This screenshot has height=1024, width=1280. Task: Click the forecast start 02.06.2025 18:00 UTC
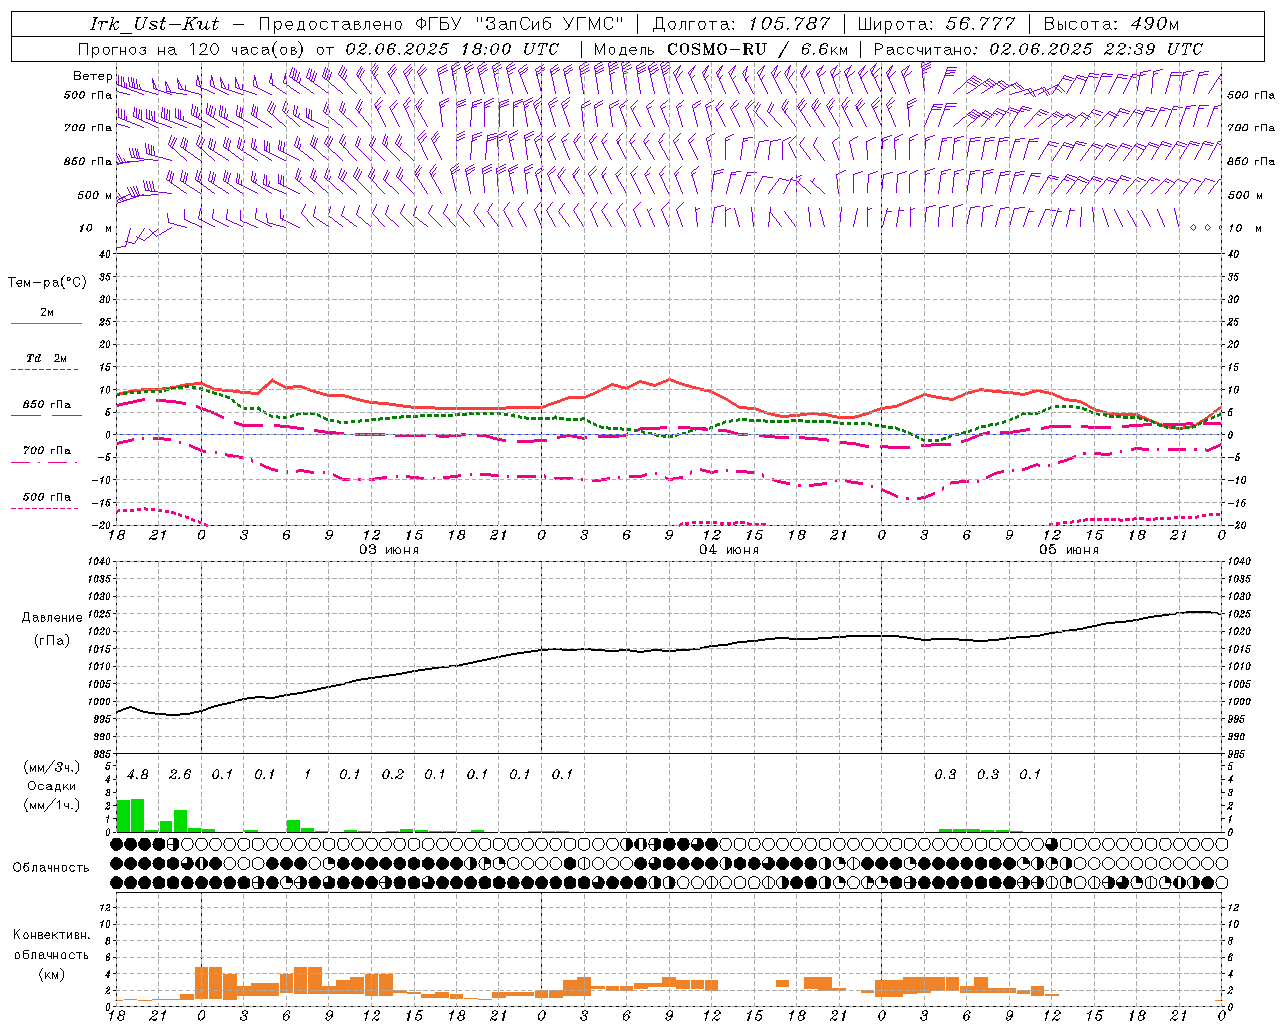(x=452, y=48)
